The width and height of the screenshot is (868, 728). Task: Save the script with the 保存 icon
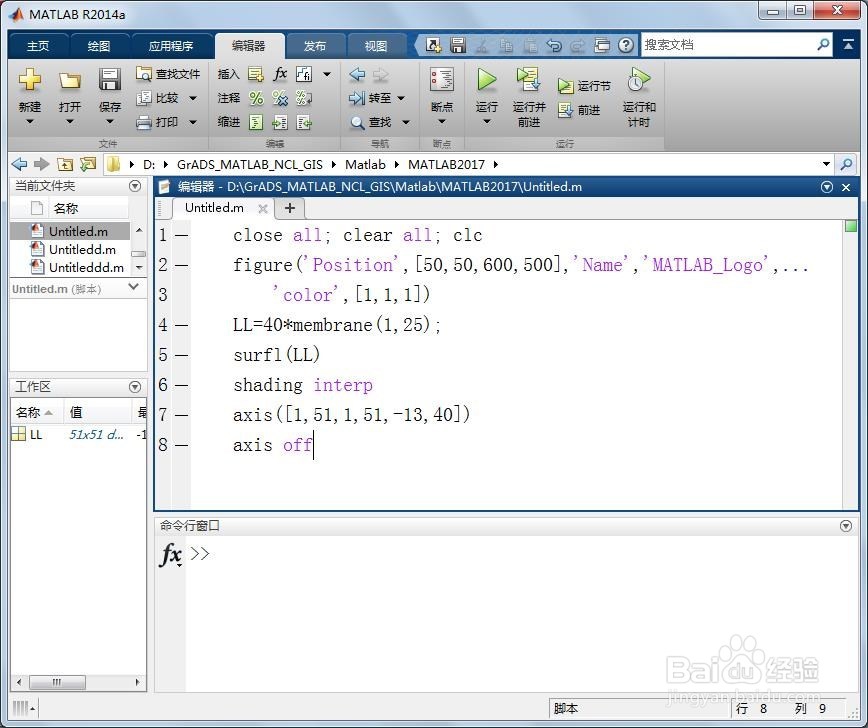click(x=110, y=80)
